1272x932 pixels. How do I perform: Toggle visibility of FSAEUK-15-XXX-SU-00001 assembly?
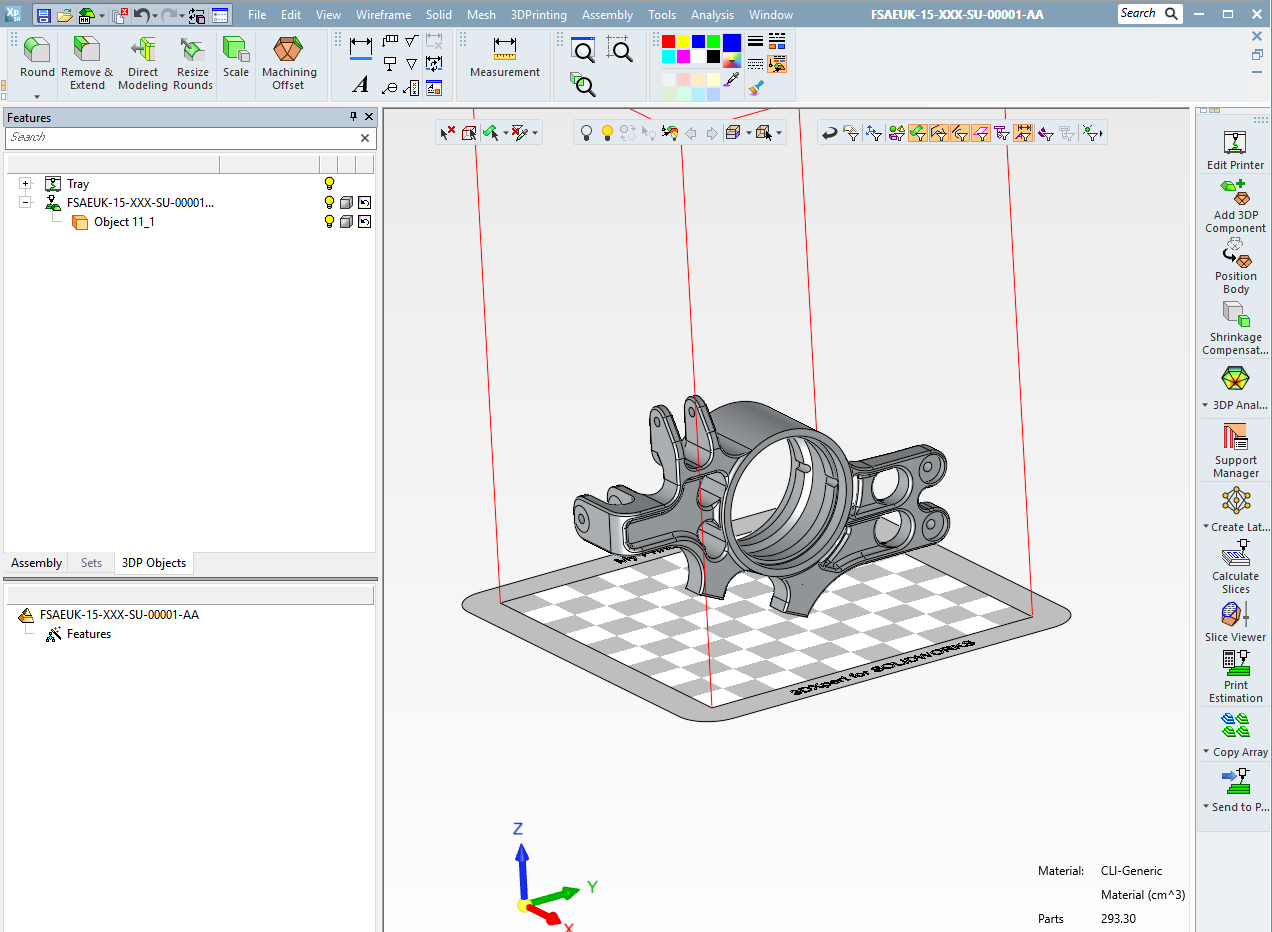click(329, 202)
